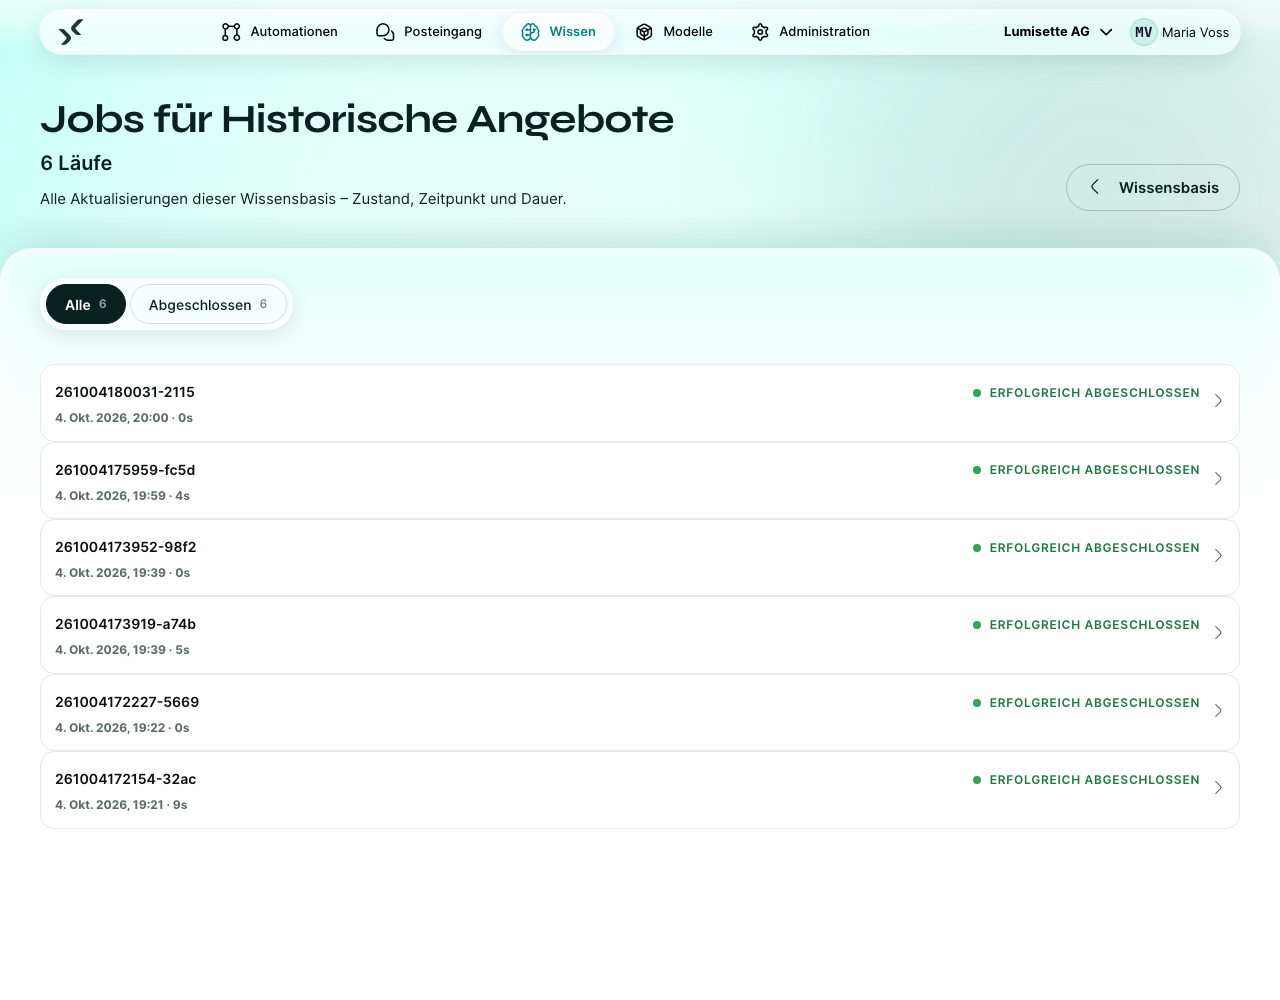Open job 261004172154-32ac via its chevron
This screenshot has width=1280, height=1000.
point(1218,788)
